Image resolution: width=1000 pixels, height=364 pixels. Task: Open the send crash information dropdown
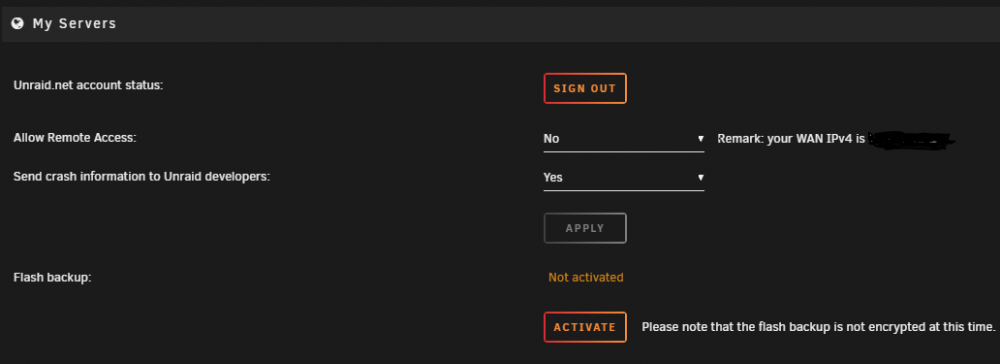(x=624, y=178)
